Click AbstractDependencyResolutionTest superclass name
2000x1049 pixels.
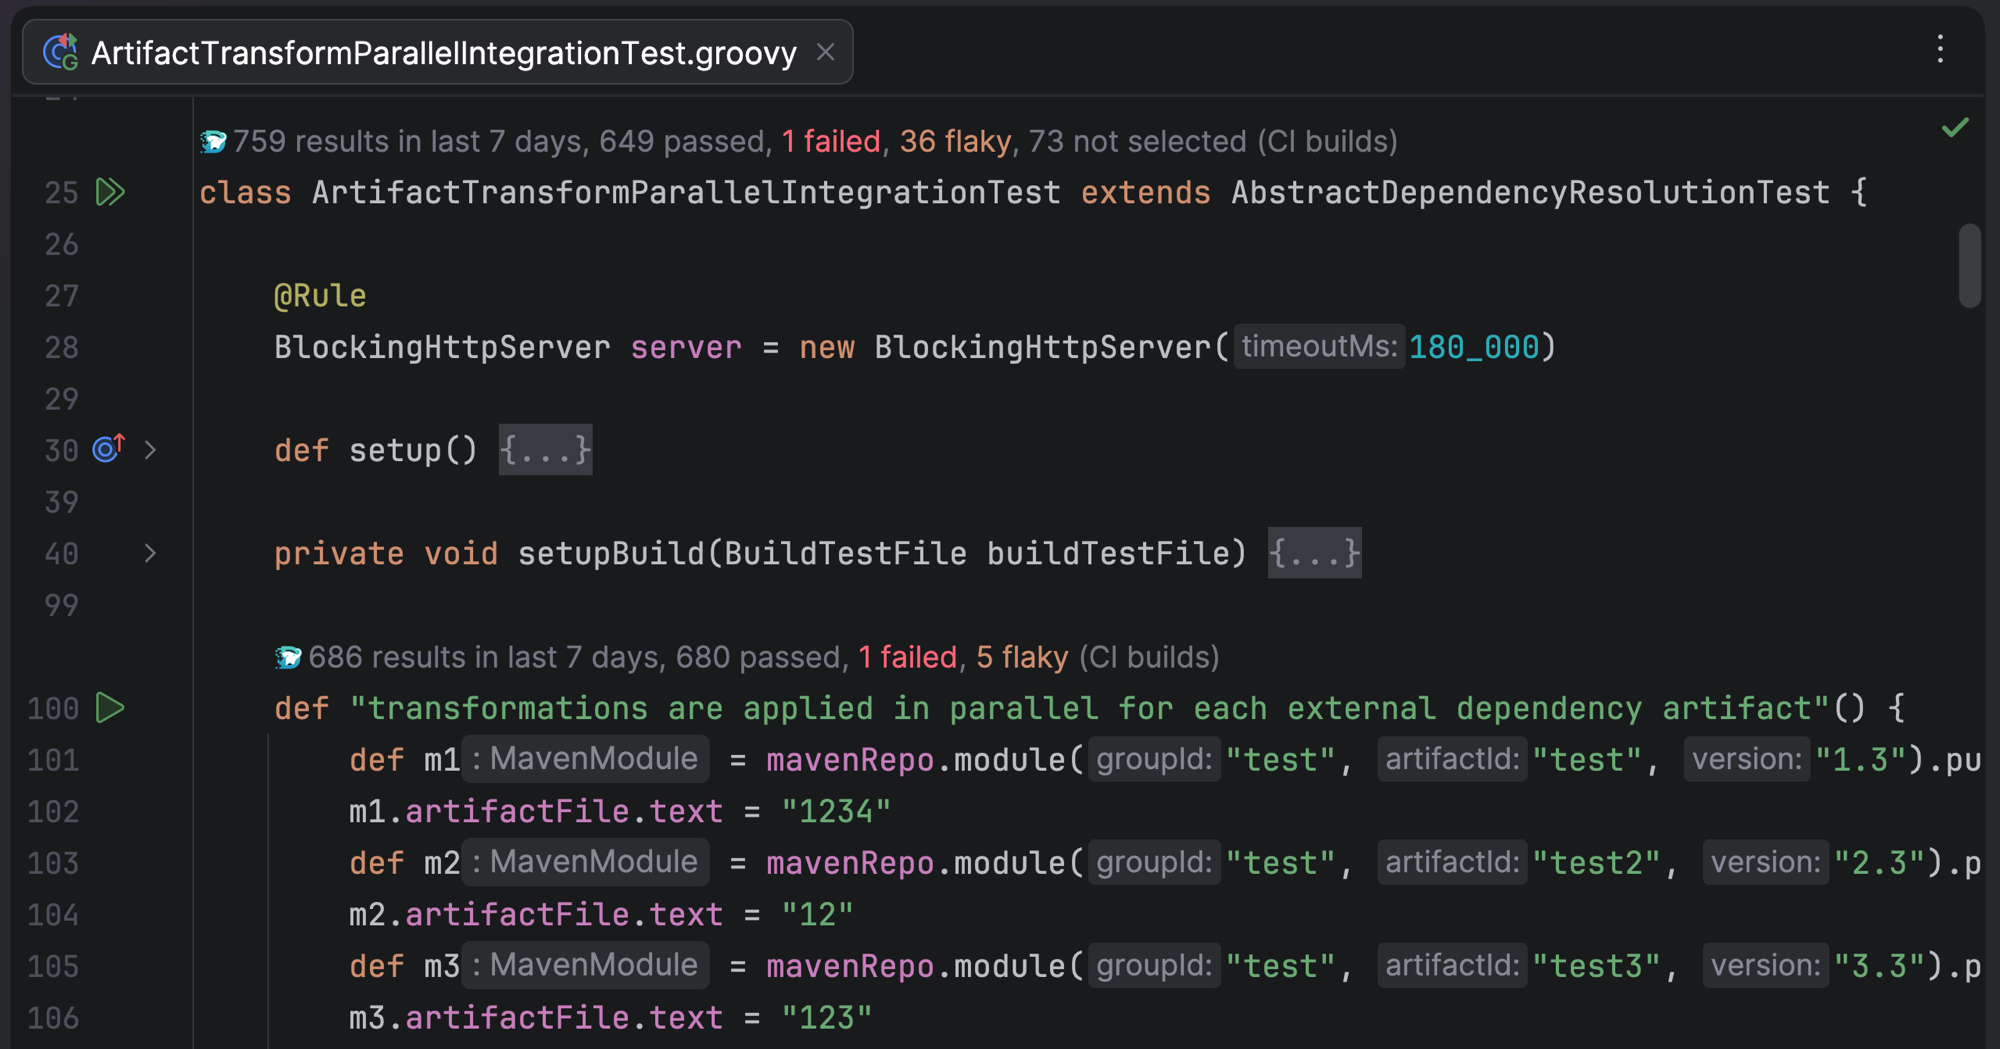click(x=1530, y=192)
